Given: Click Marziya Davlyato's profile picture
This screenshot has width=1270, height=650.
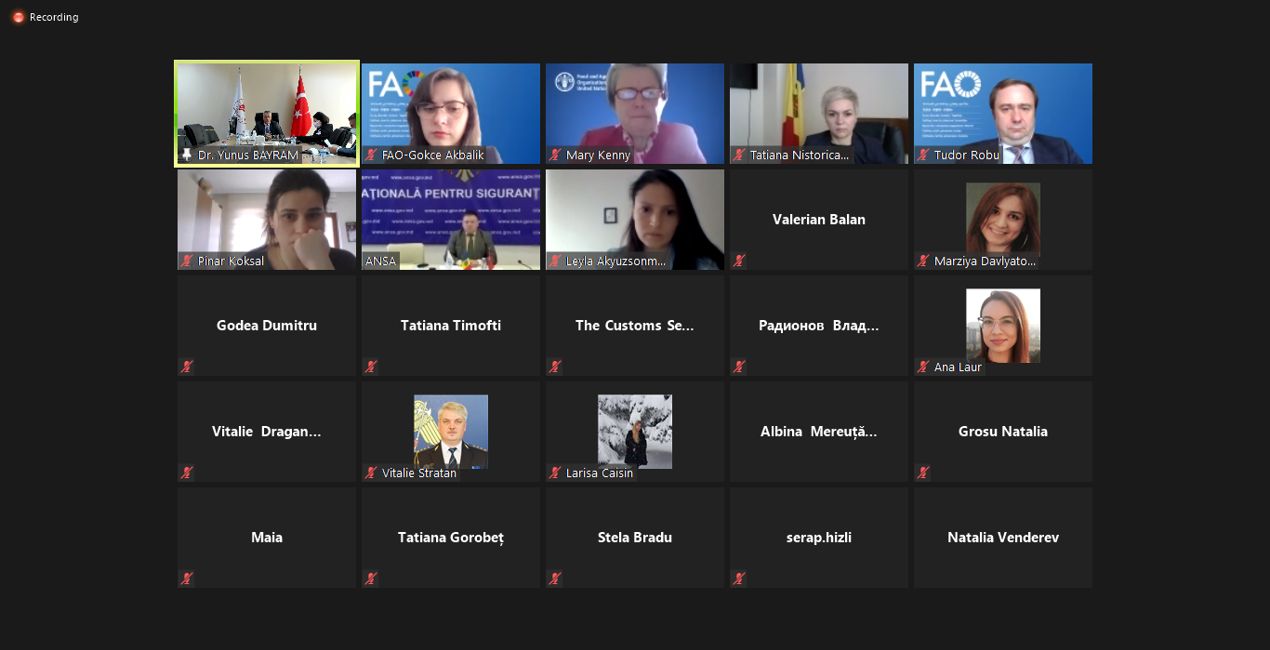Looking at the screenshot, I should click(x=1003, y=218).
